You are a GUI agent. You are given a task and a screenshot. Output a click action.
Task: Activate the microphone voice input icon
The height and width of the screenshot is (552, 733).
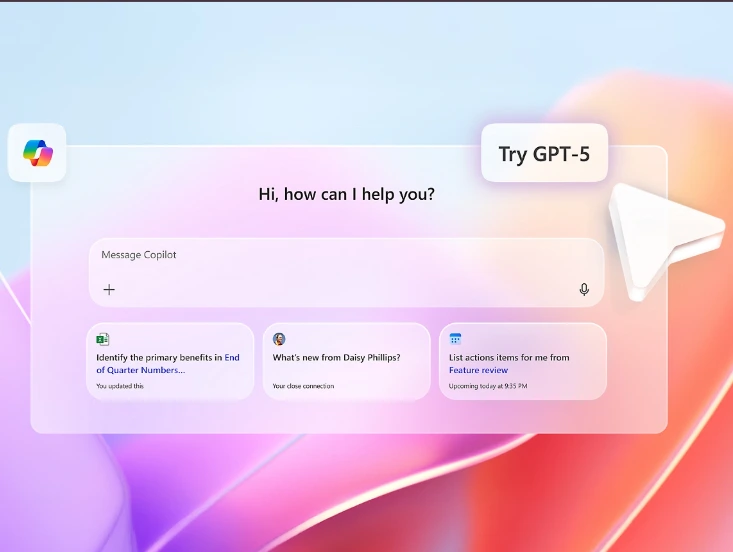click(x=584, y=290)
